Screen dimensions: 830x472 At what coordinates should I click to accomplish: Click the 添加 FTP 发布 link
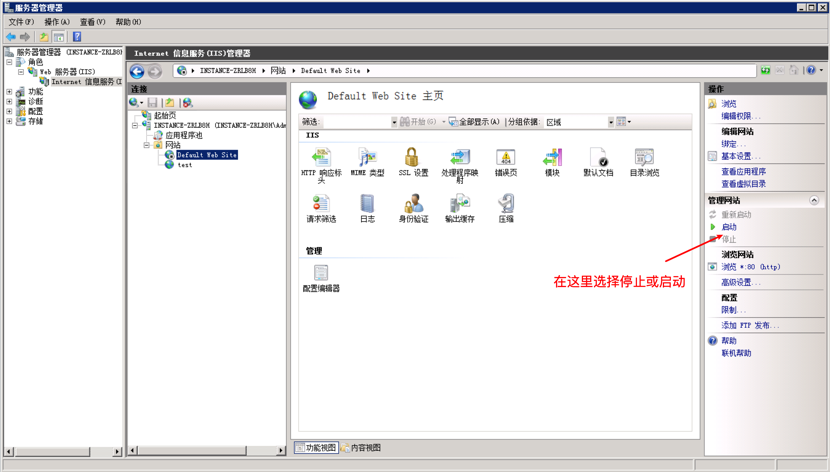point(750,325)
